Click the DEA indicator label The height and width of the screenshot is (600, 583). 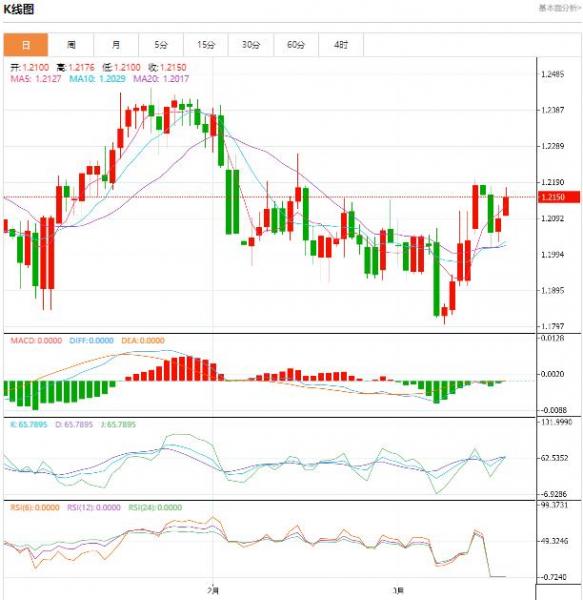pos(143,341)
